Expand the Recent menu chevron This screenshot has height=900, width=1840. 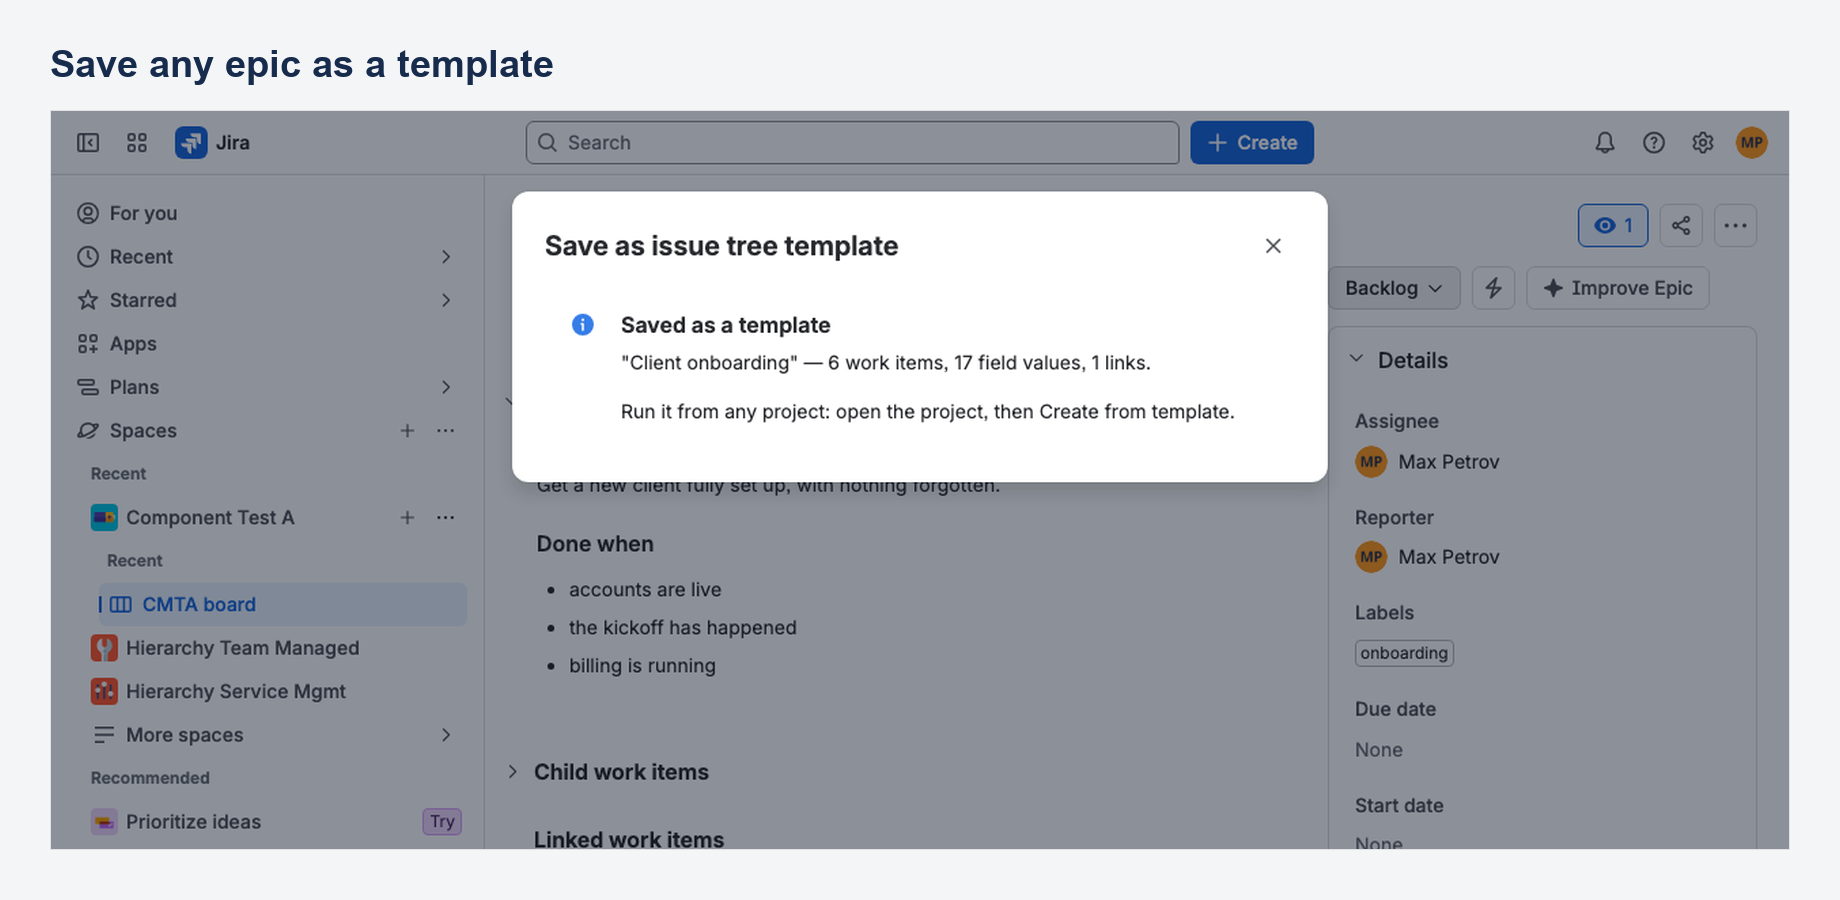(446, 257)
